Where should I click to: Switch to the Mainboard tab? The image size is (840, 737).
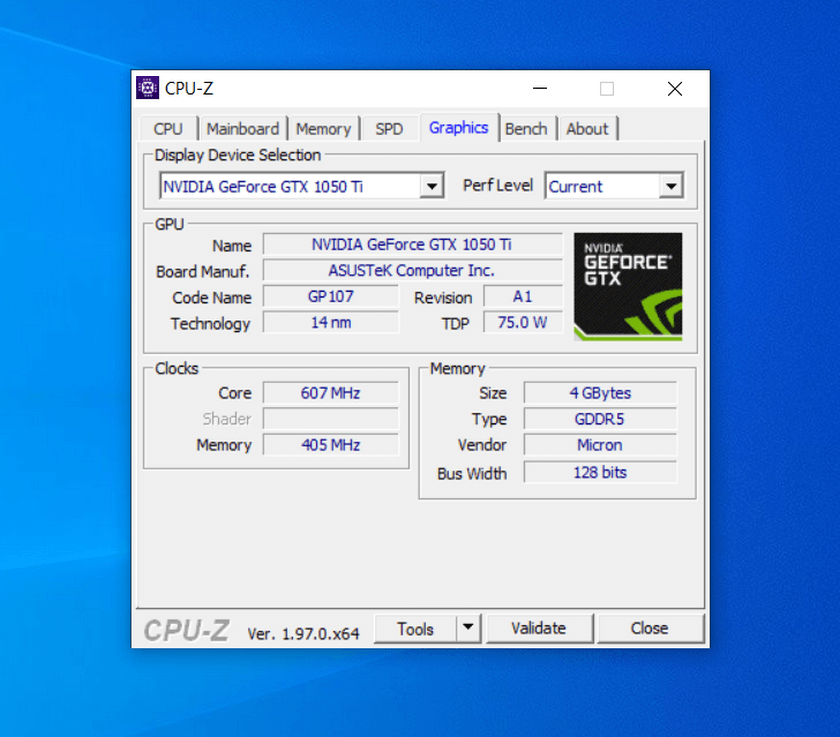click(243, 129)
